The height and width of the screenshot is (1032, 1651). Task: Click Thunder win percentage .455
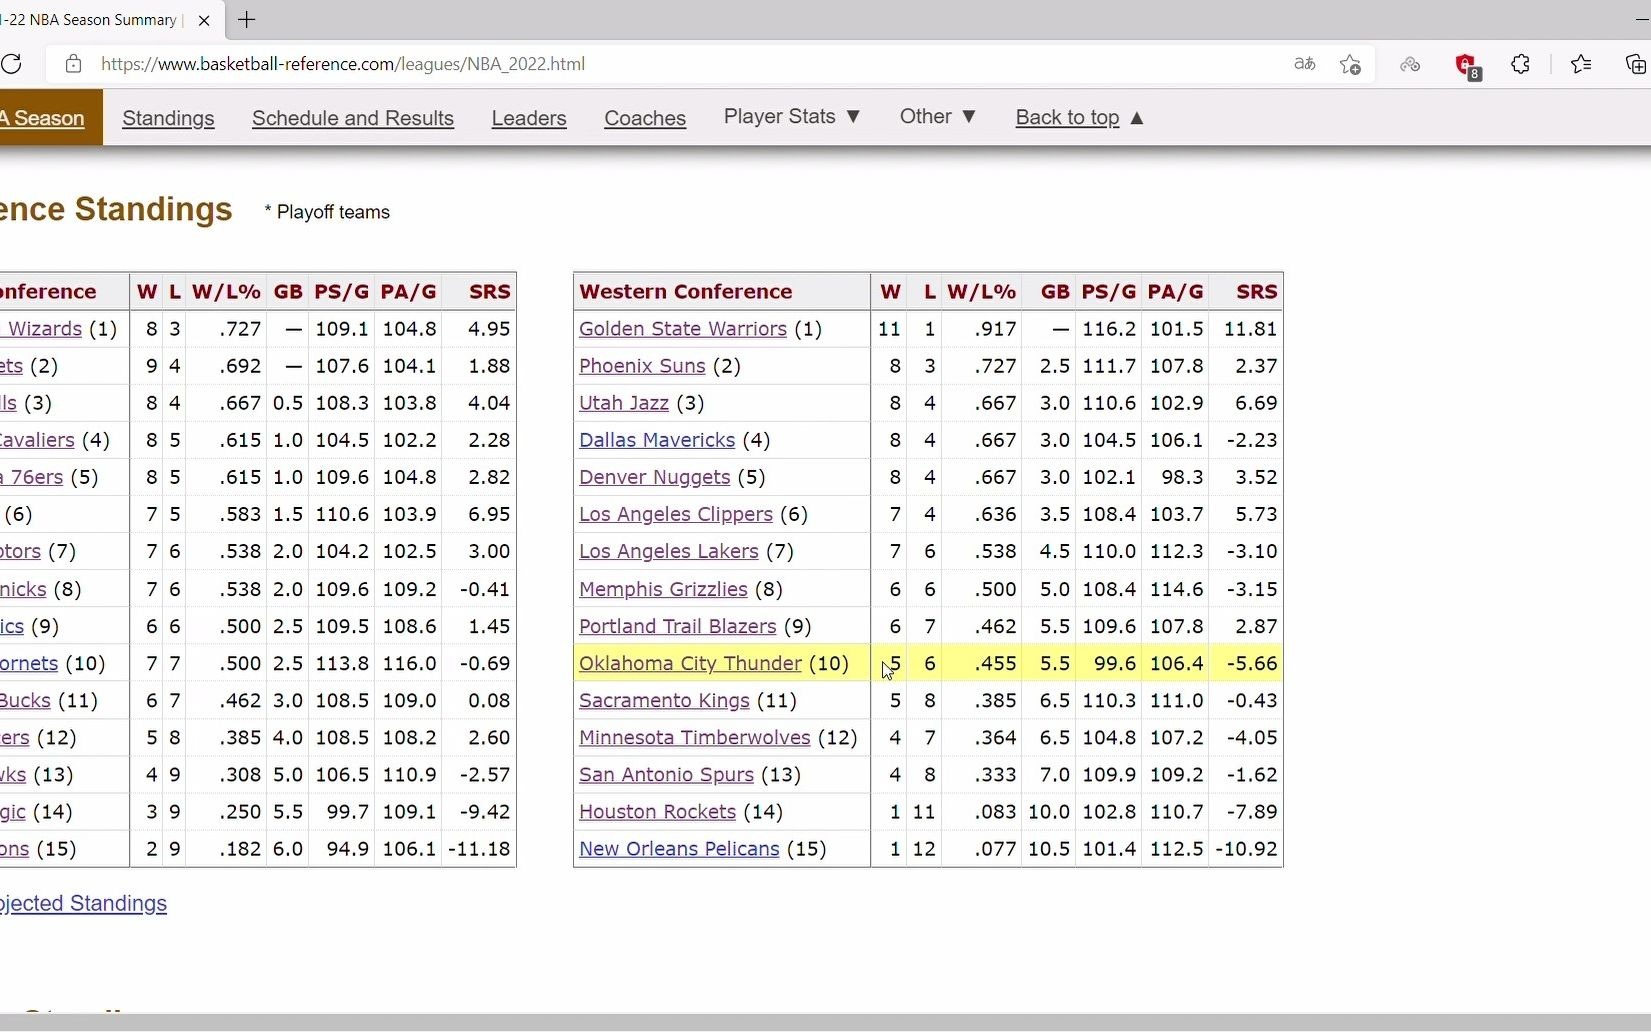pos(995,663)
